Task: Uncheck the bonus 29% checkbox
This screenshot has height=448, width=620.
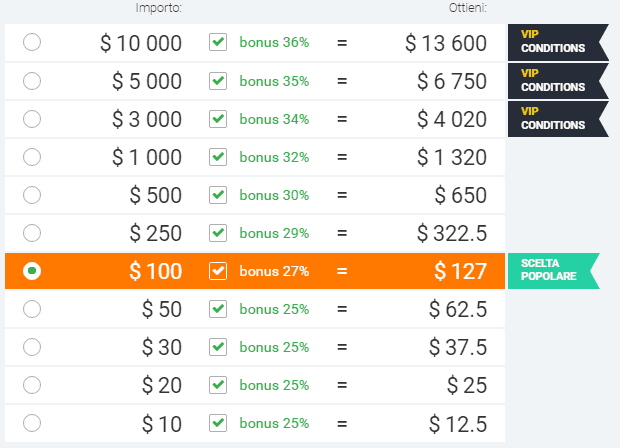Action: [x=218, y=233]
